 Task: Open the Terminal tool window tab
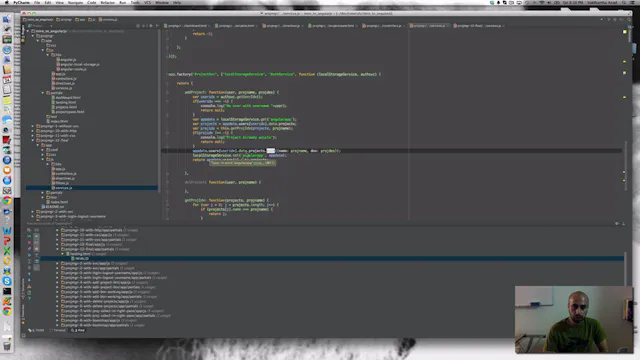pos(58,330)
